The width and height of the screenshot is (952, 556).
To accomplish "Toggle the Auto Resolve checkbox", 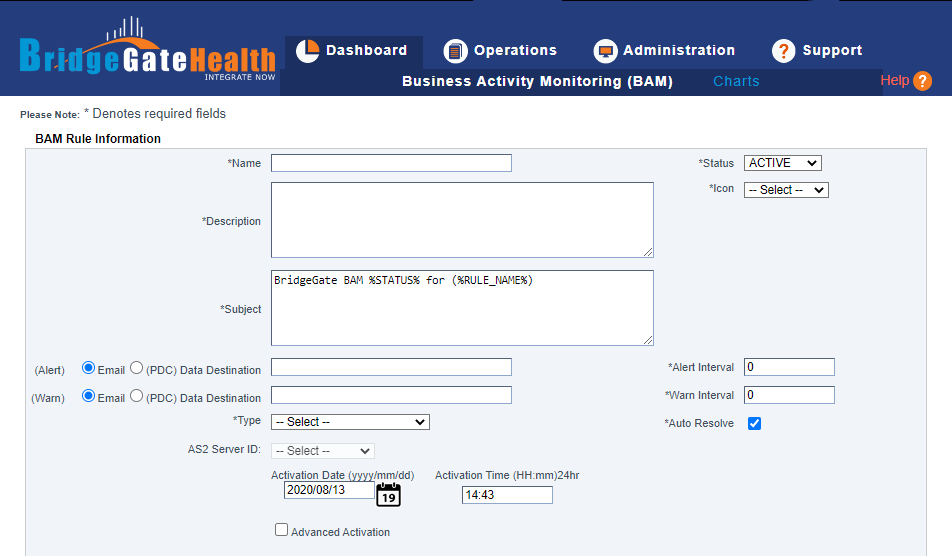I will [x=755, y=423].
